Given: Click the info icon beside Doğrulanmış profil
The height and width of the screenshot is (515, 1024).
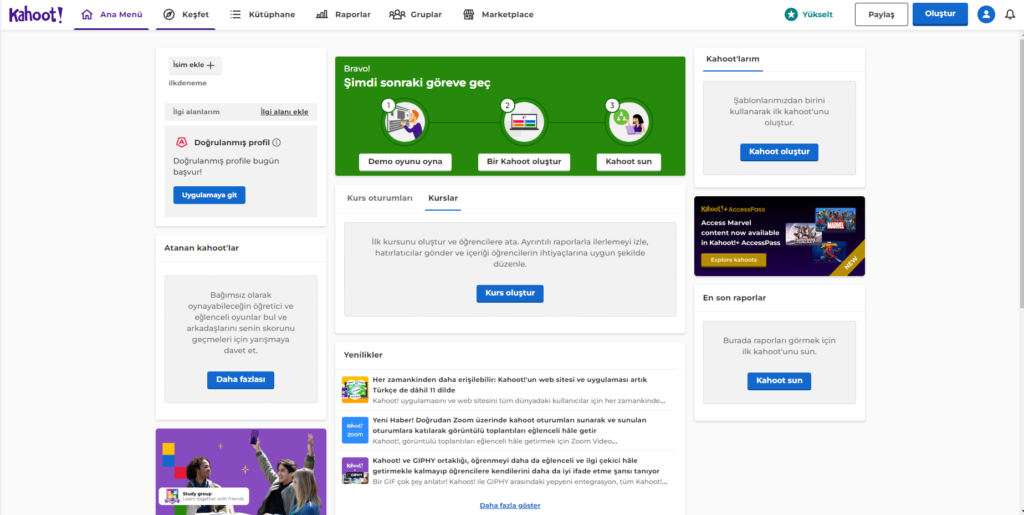Looking at the screenshot, I should [x=276, y=142].
